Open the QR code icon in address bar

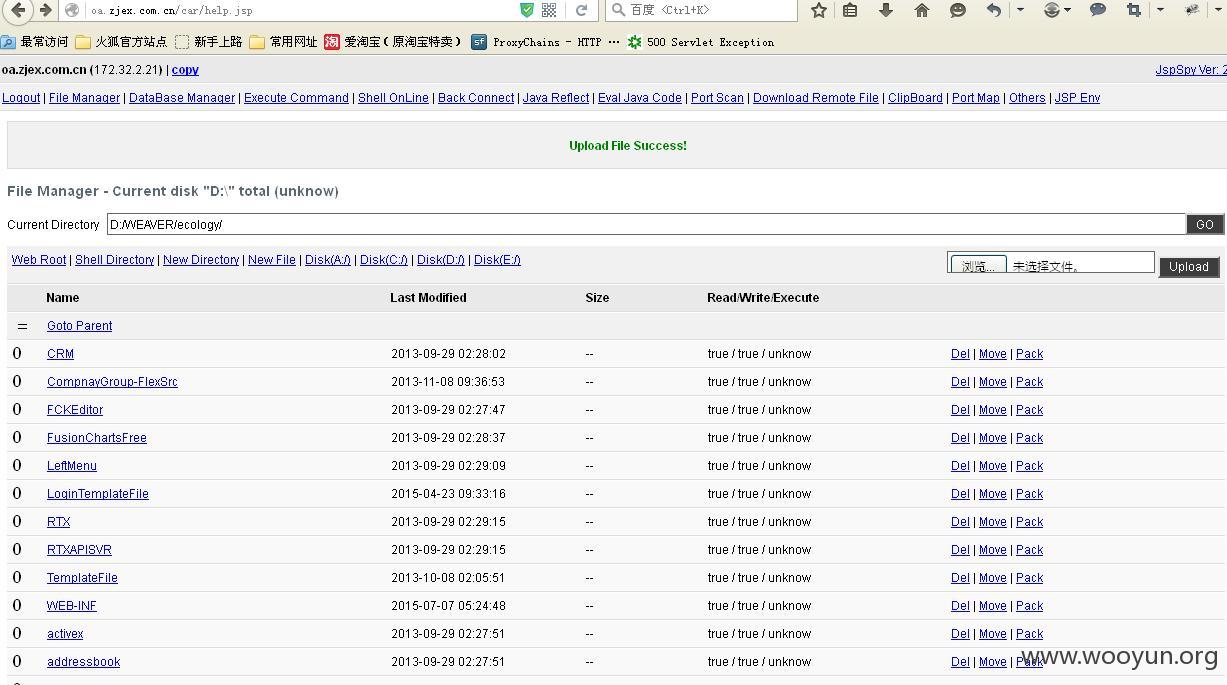point(549,10)
